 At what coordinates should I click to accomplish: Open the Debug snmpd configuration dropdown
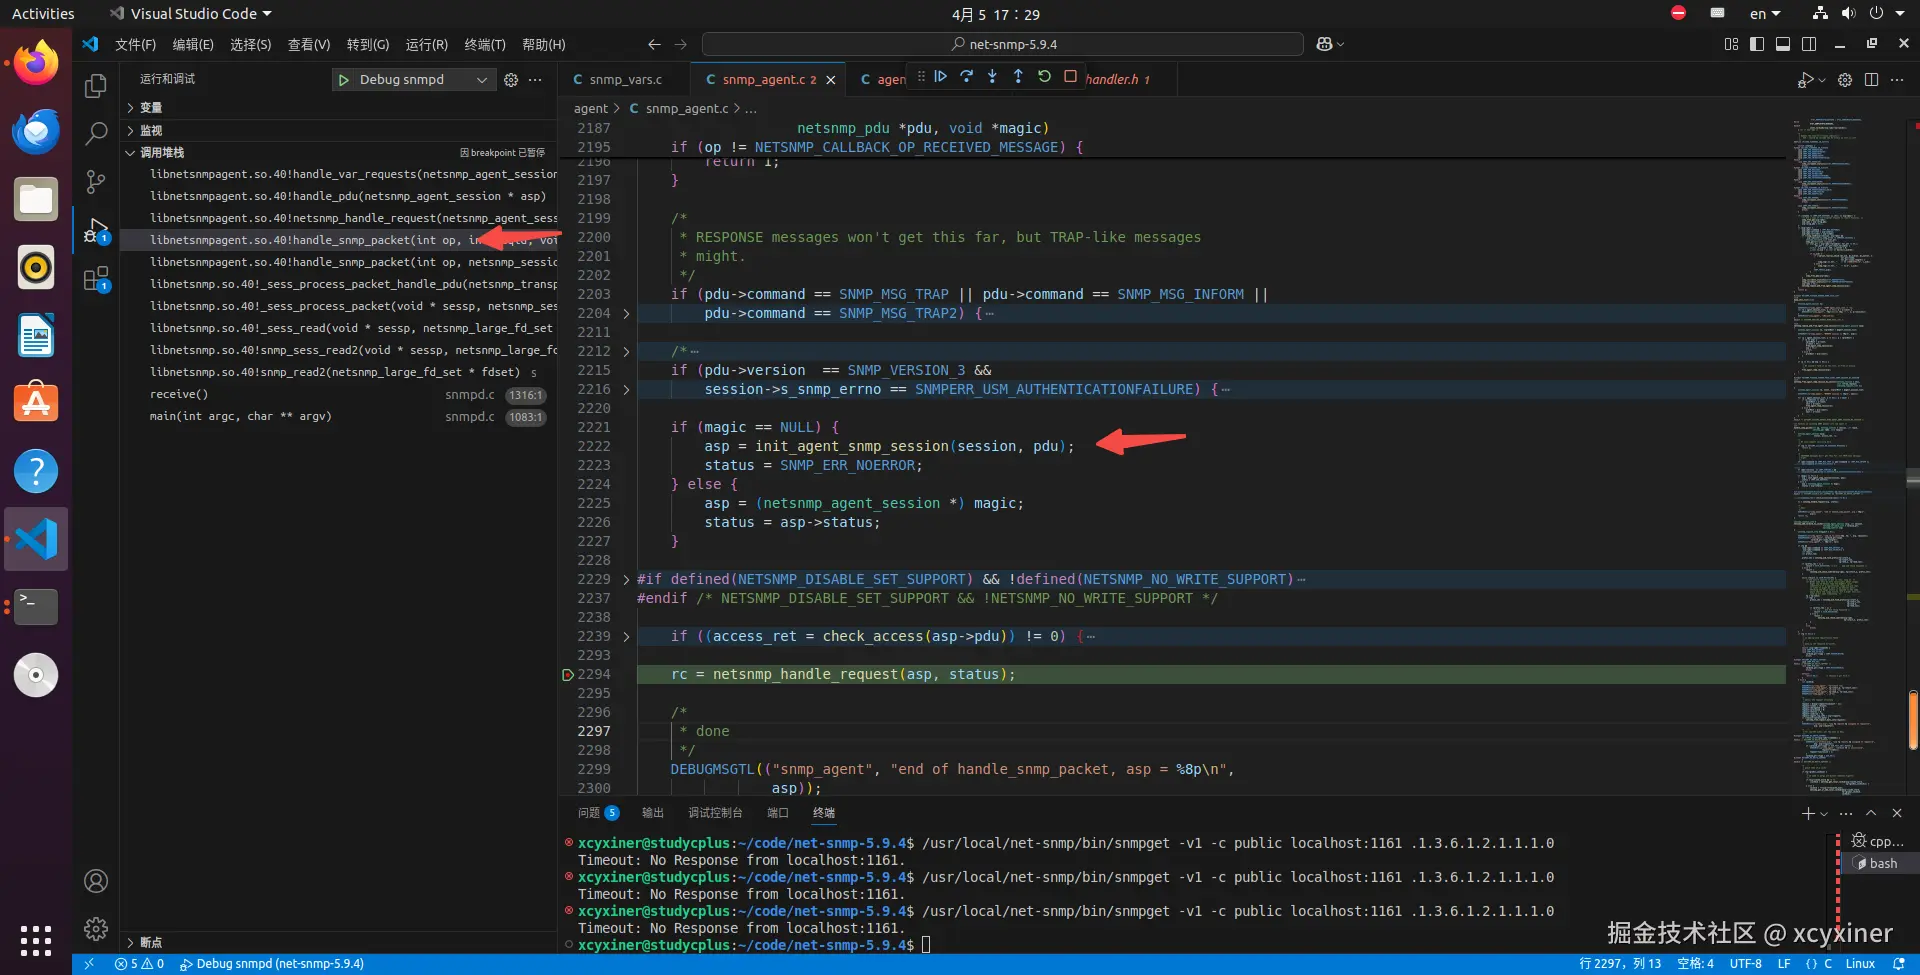(x=482, y=80)
